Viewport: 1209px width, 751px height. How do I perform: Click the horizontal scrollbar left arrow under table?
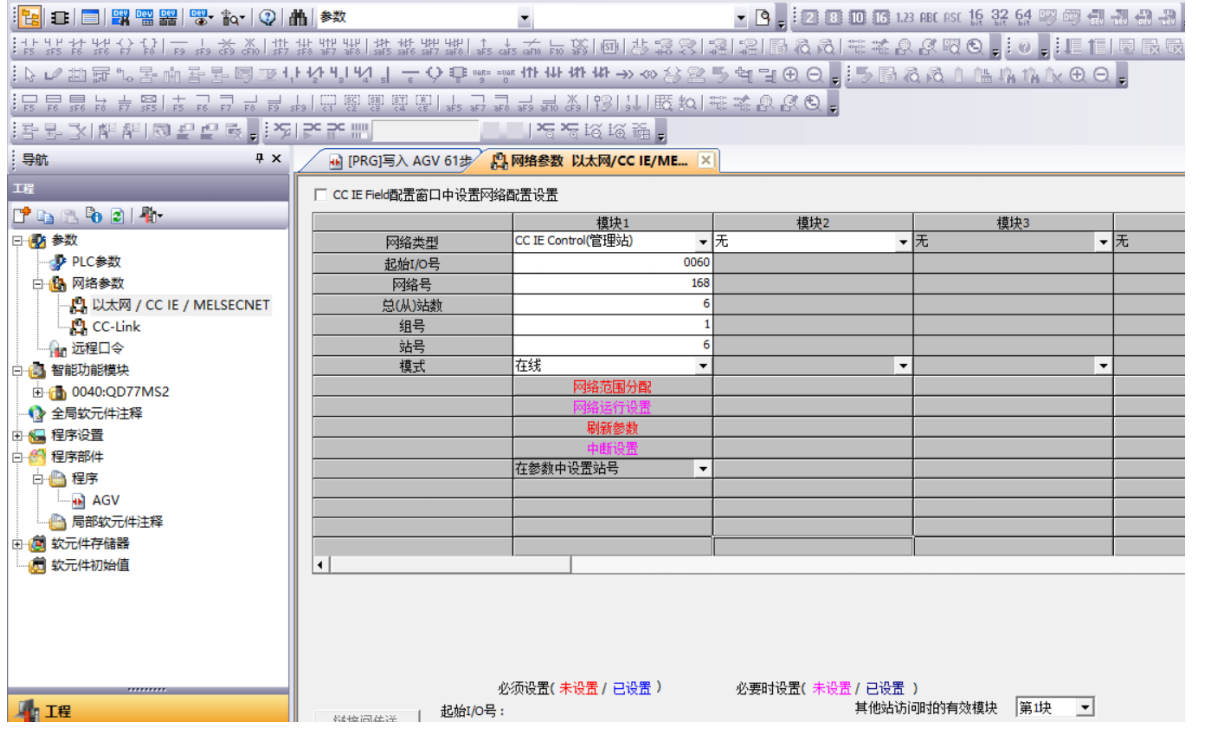tap(321, 565)
